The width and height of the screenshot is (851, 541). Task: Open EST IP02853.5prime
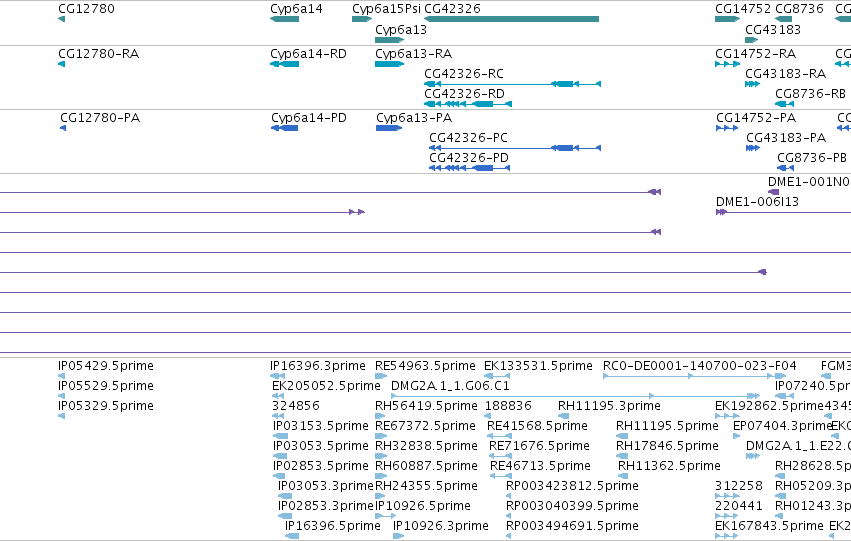pos(321,466)
